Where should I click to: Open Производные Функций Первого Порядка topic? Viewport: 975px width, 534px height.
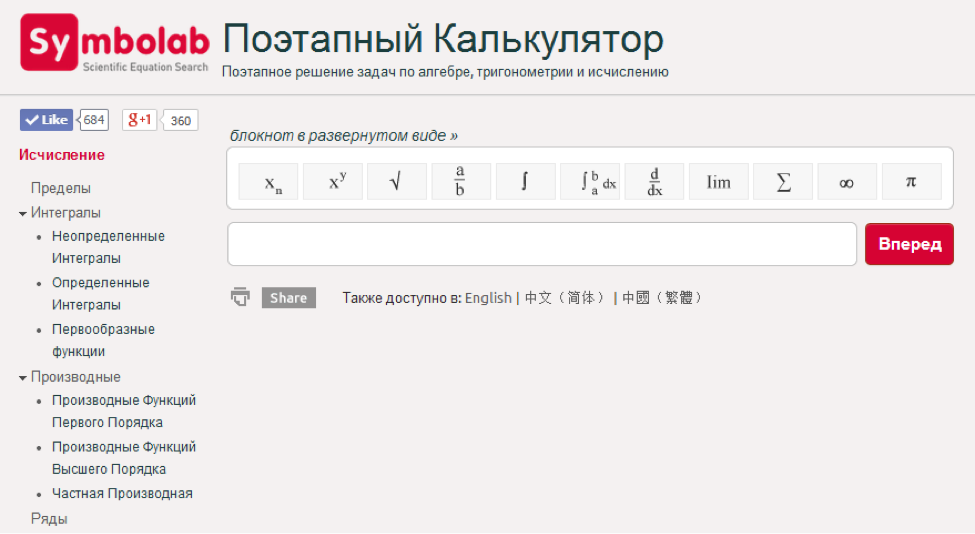[124, 411]
